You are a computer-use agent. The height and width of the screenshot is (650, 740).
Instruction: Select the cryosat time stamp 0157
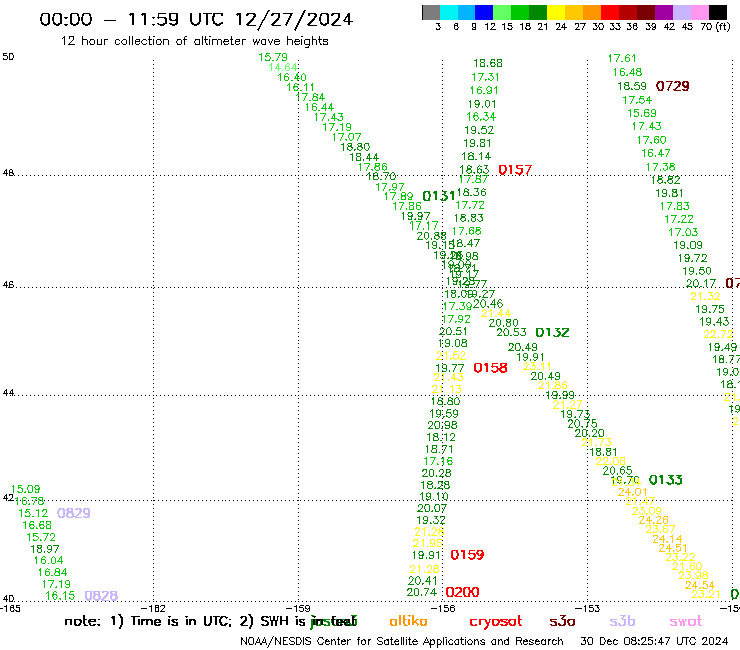pos(515,169)
